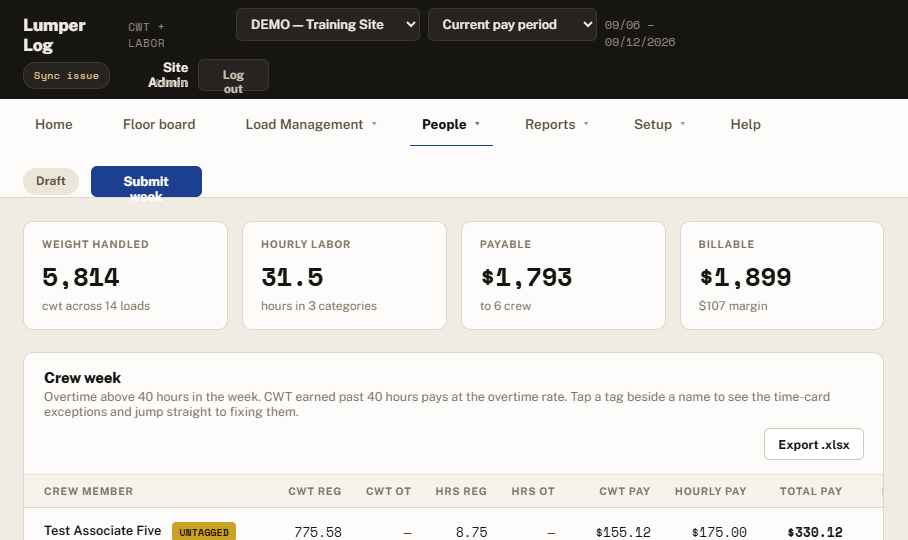Click the hours in 3 categories text
908x540 pixels.
pos(319,306)
